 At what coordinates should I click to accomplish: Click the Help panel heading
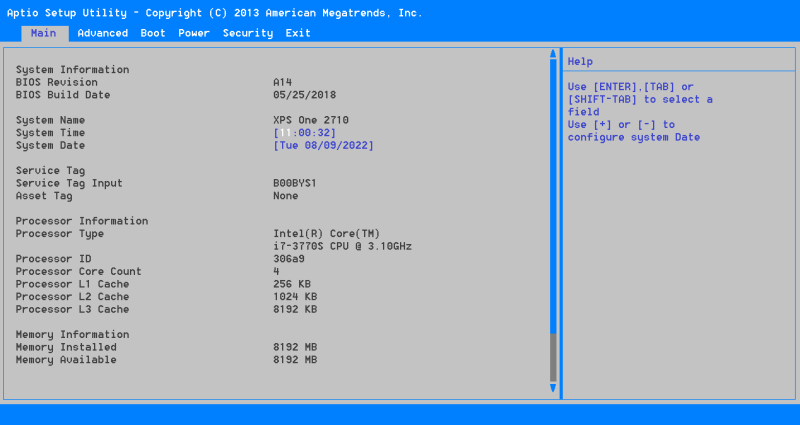pos(580,62)
